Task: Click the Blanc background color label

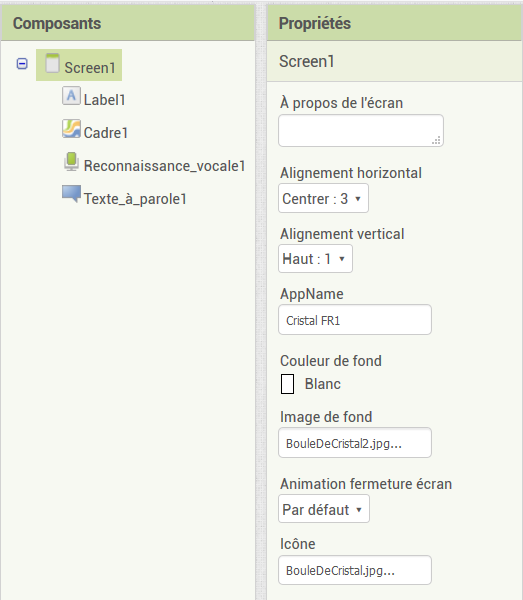Action: tap(323, 384)
